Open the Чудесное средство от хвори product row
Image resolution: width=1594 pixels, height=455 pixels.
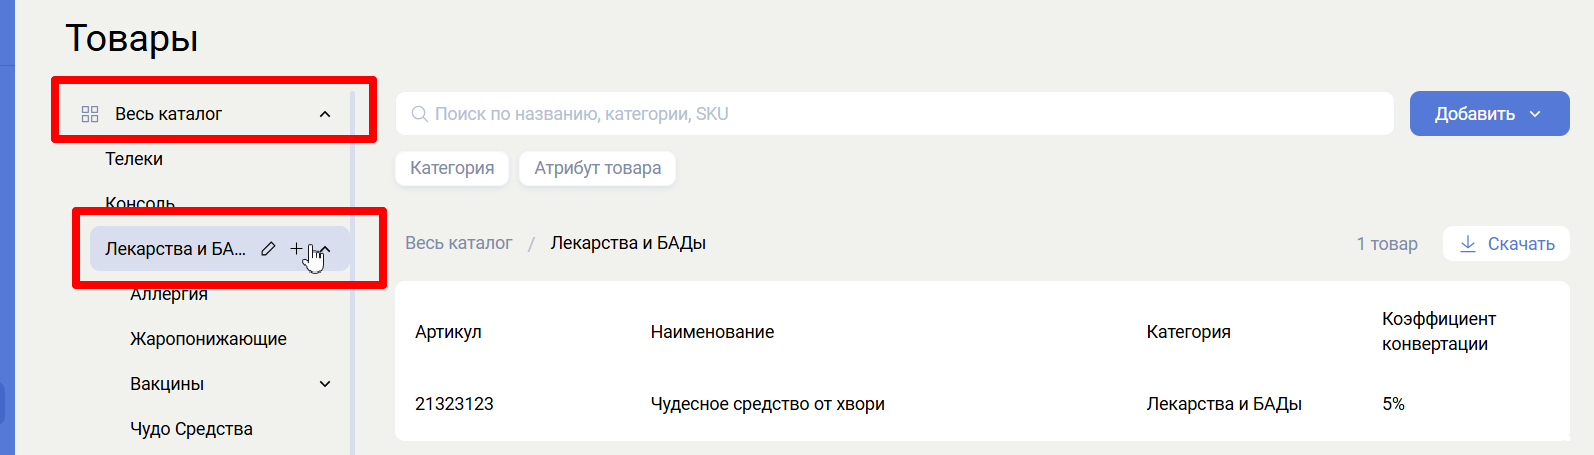[x=767, y=404]
